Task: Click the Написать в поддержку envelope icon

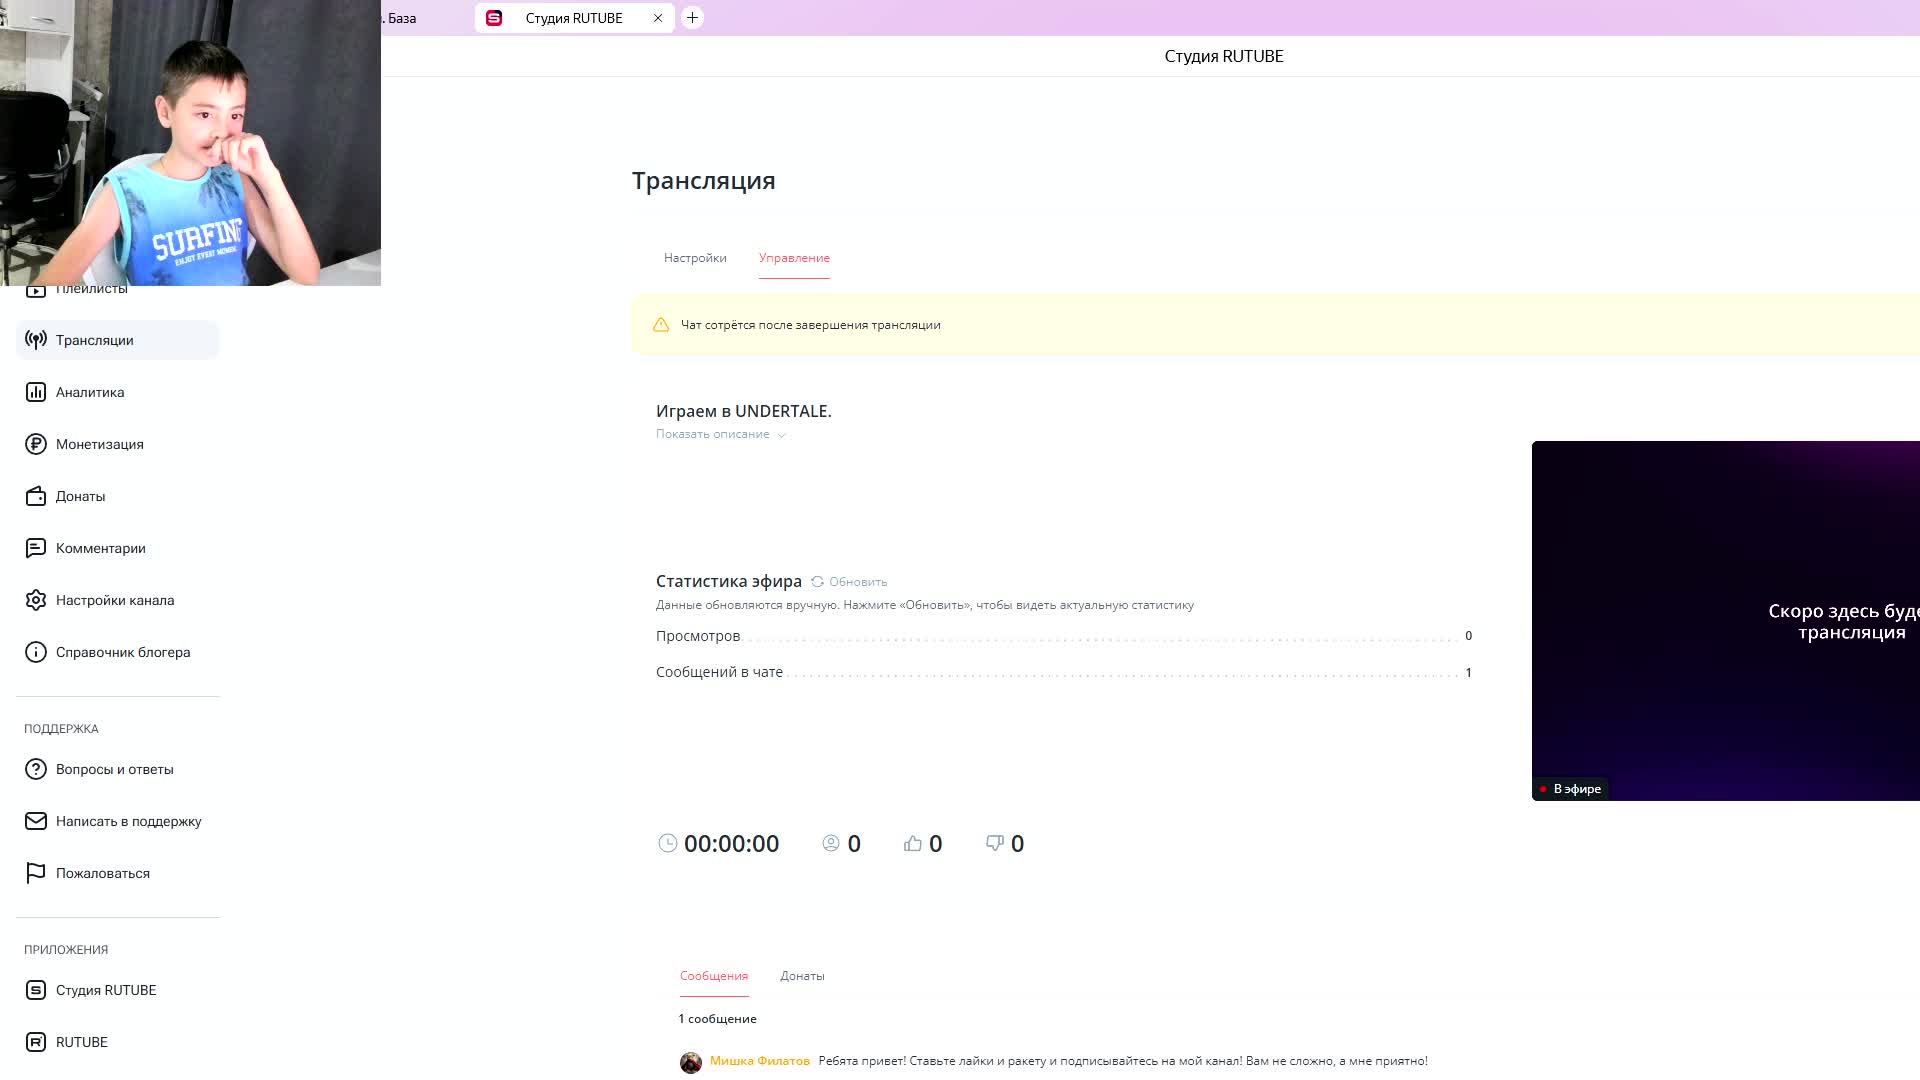Action: pyautogui.click(x=36, y=821)
